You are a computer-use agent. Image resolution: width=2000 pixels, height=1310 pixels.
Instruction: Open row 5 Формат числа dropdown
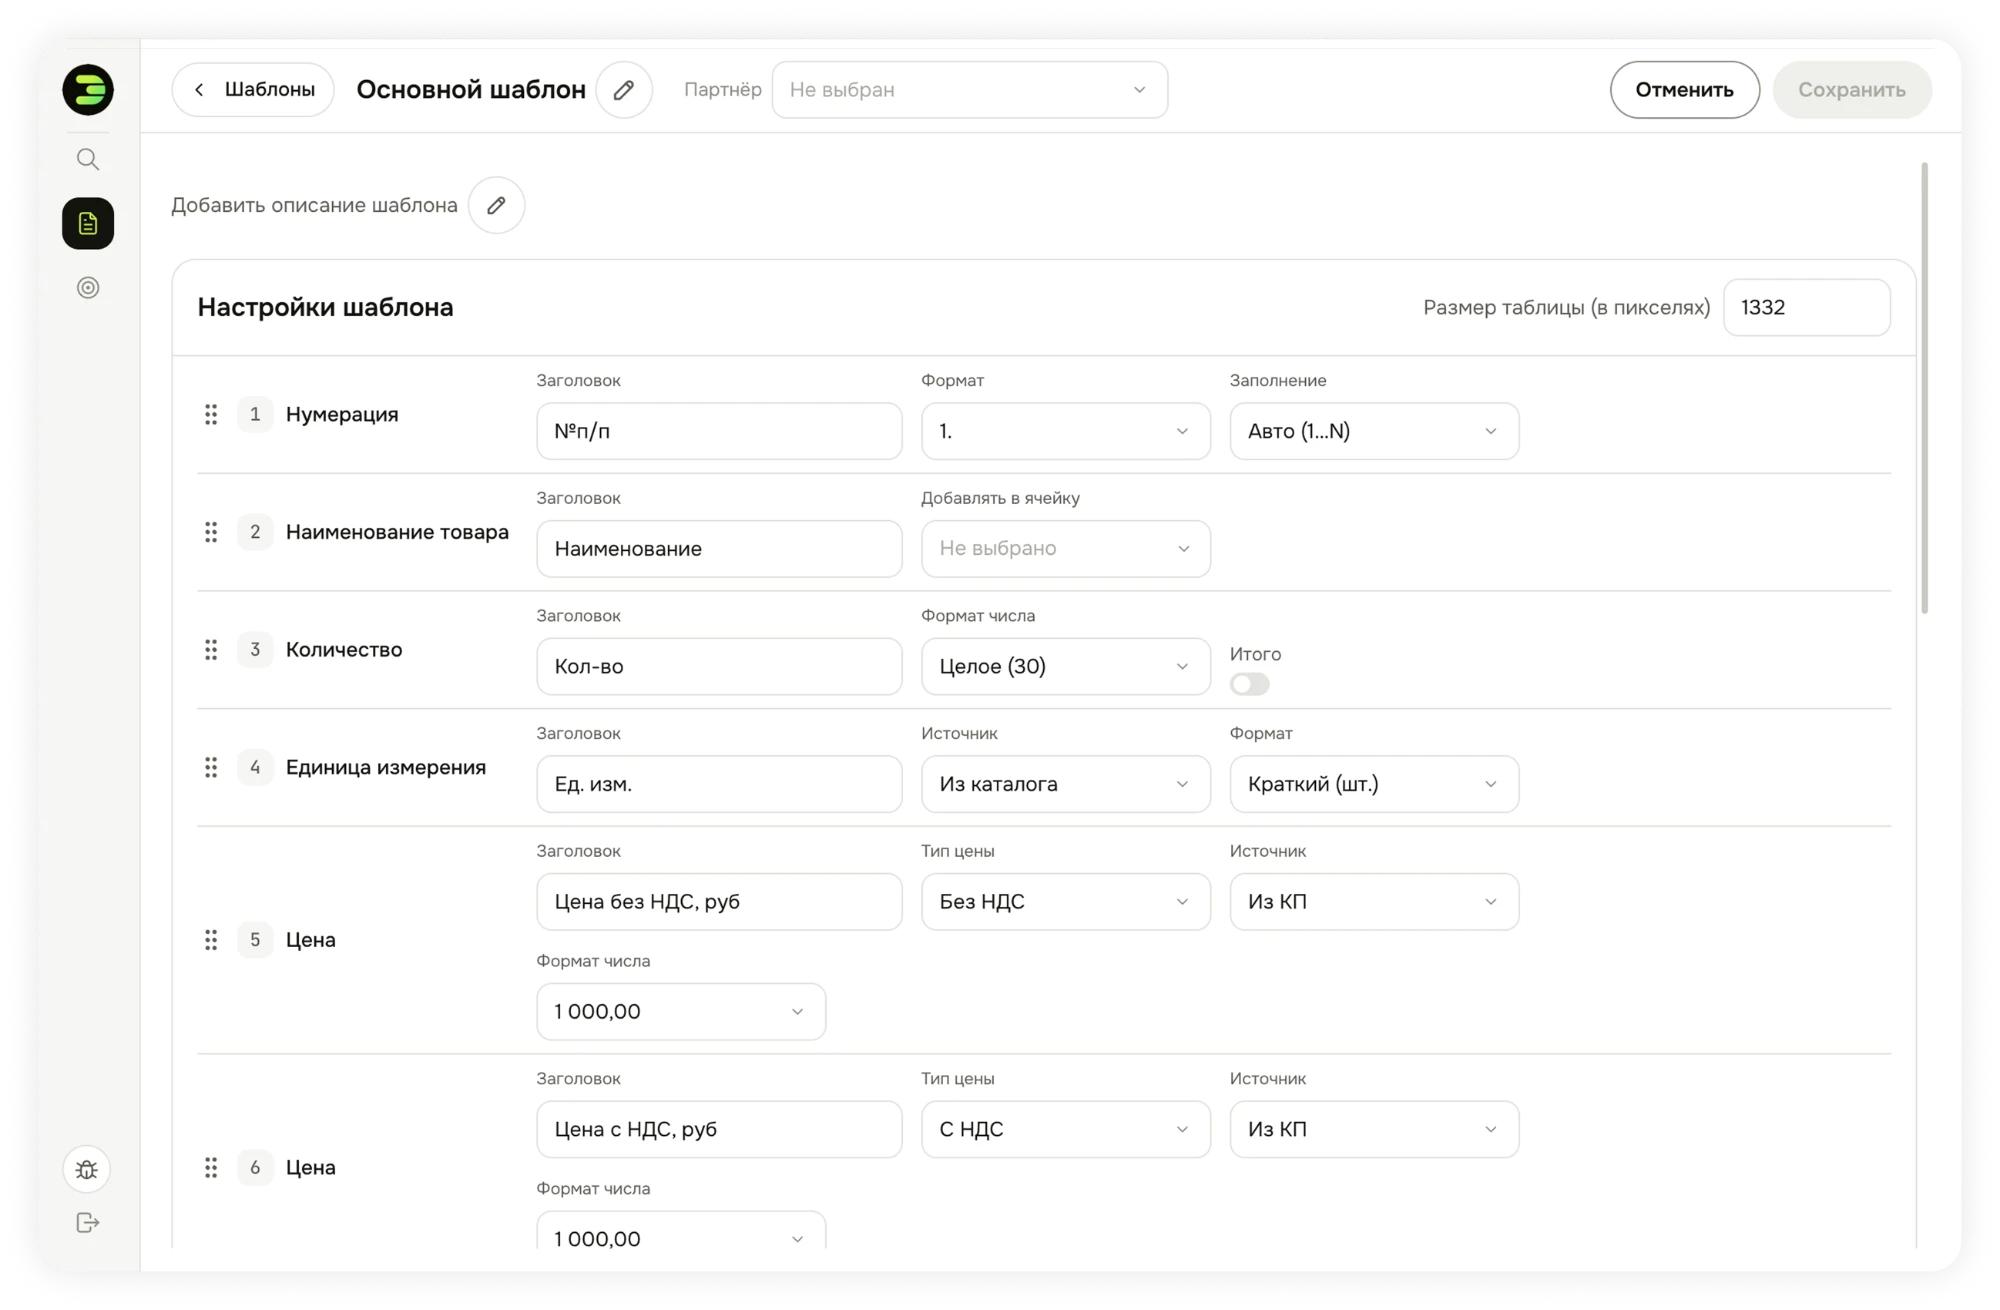coord(681,1012)
